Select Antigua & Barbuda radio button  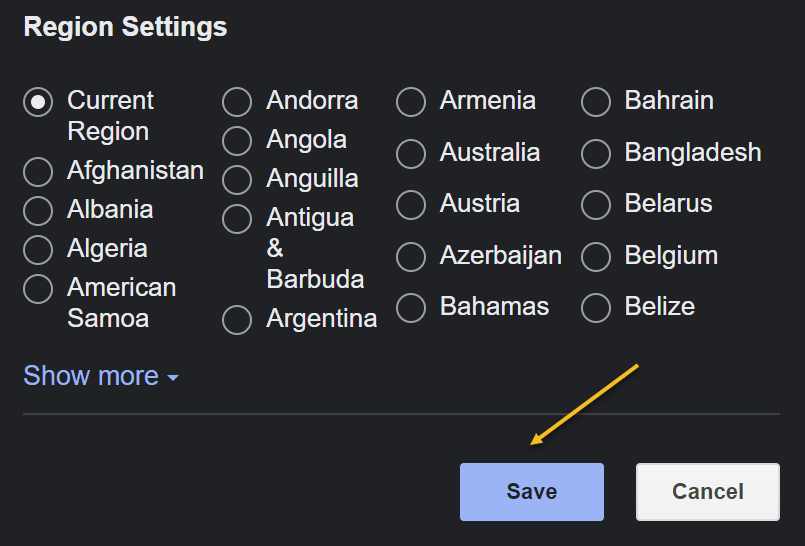237,219
